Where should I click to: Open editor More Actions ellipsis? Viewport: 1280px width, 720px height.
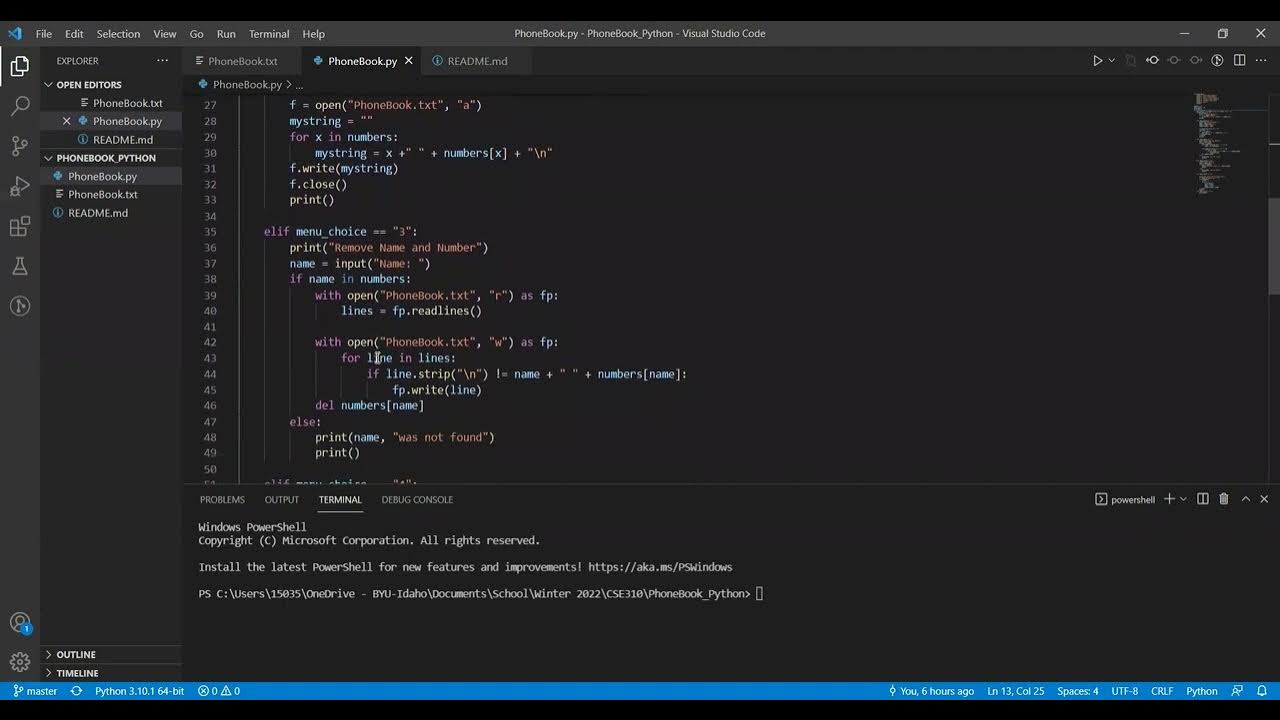point(1261,61)
